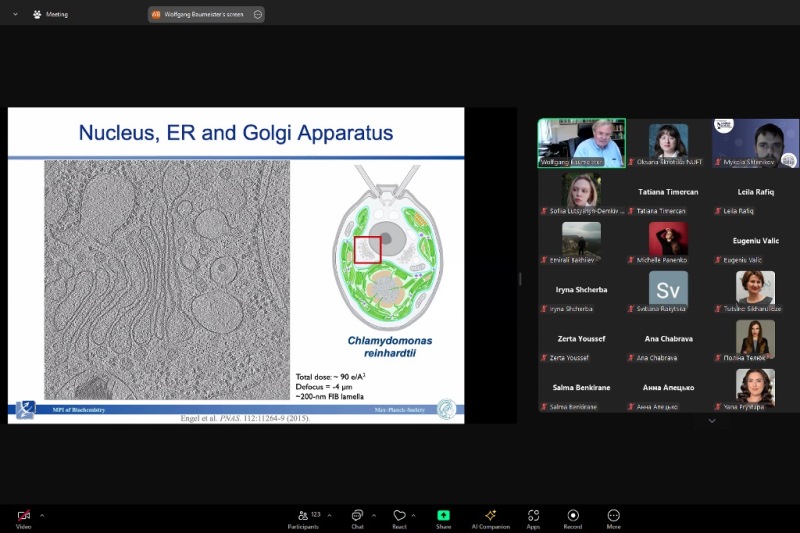
Task: Open the Chat panel
Action: click(x=357, y=516)
